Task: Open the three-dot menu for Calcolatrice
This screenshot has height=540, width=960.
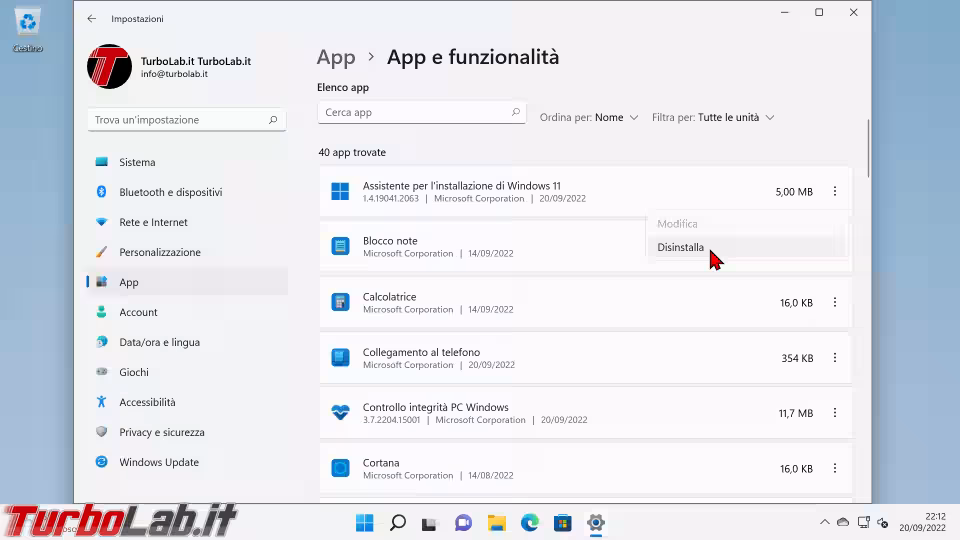Action: click(x=834, y=302)
